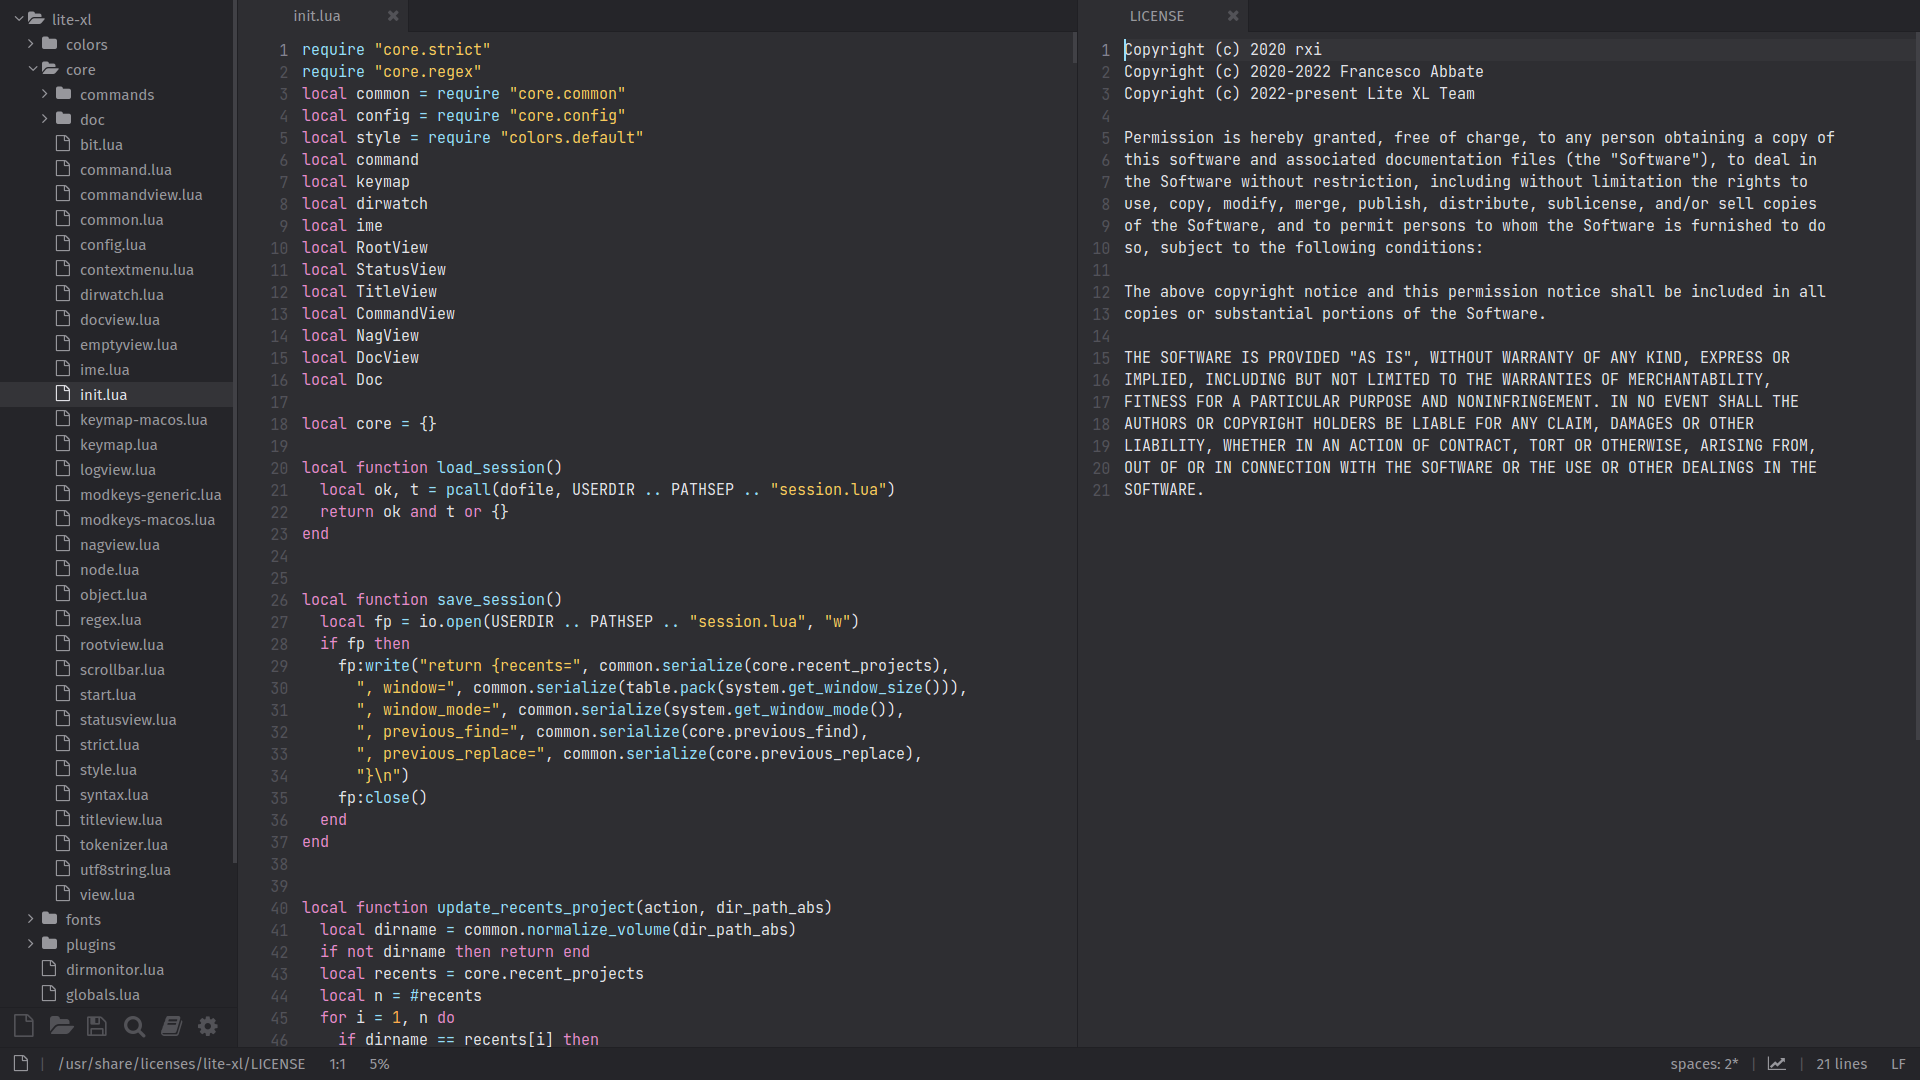Close the LICENSE tab
The image size is (1920, 1080).
(x=1233, y=16)
